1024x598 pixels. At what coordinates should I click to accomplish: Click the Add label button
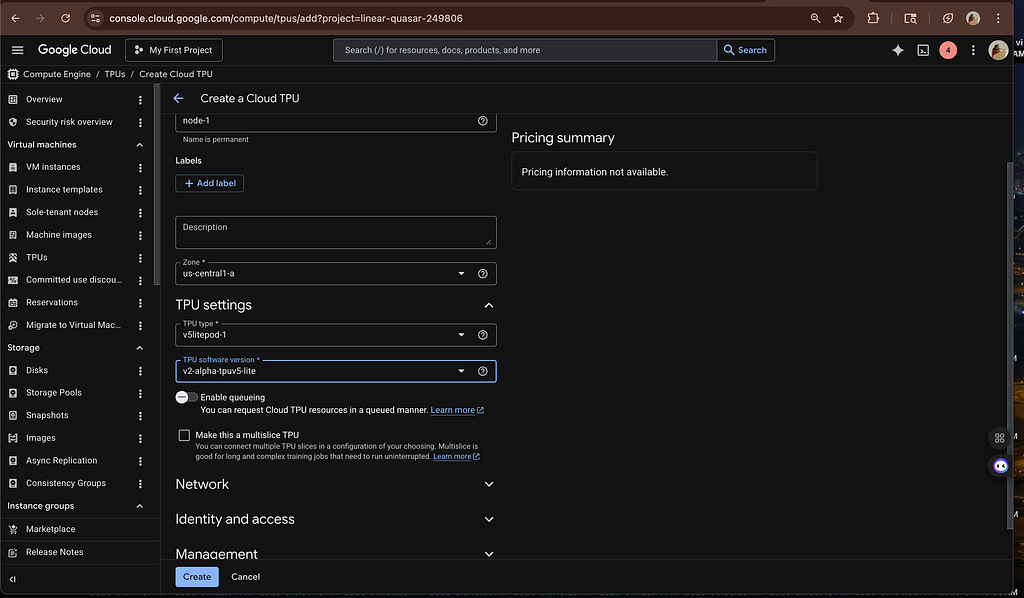tap(210, 183)
